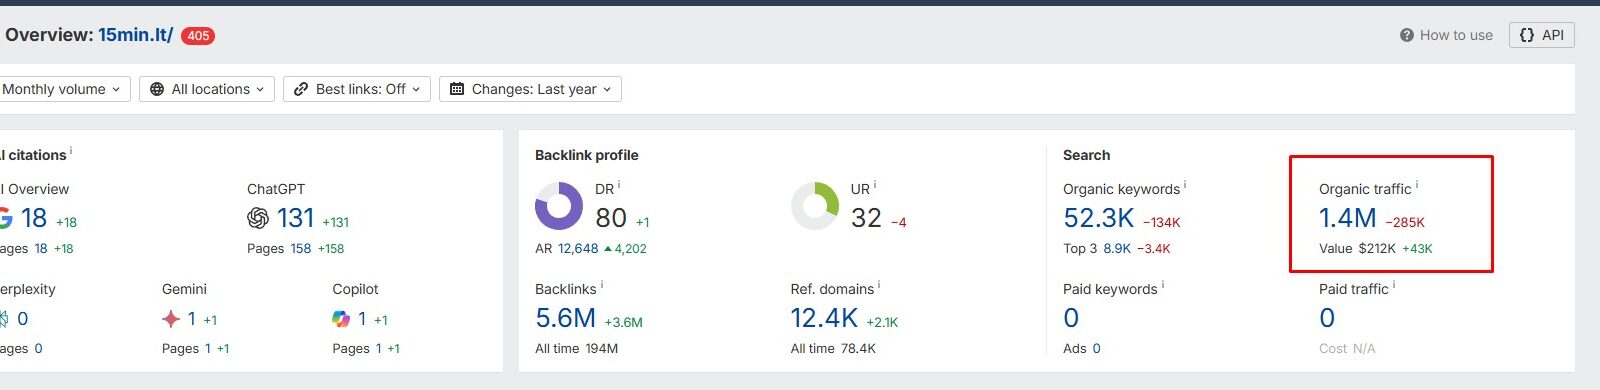Click the ChatGPT Pages 158 value
This screenshot has width=1600, height=390.
click(301, 249)
